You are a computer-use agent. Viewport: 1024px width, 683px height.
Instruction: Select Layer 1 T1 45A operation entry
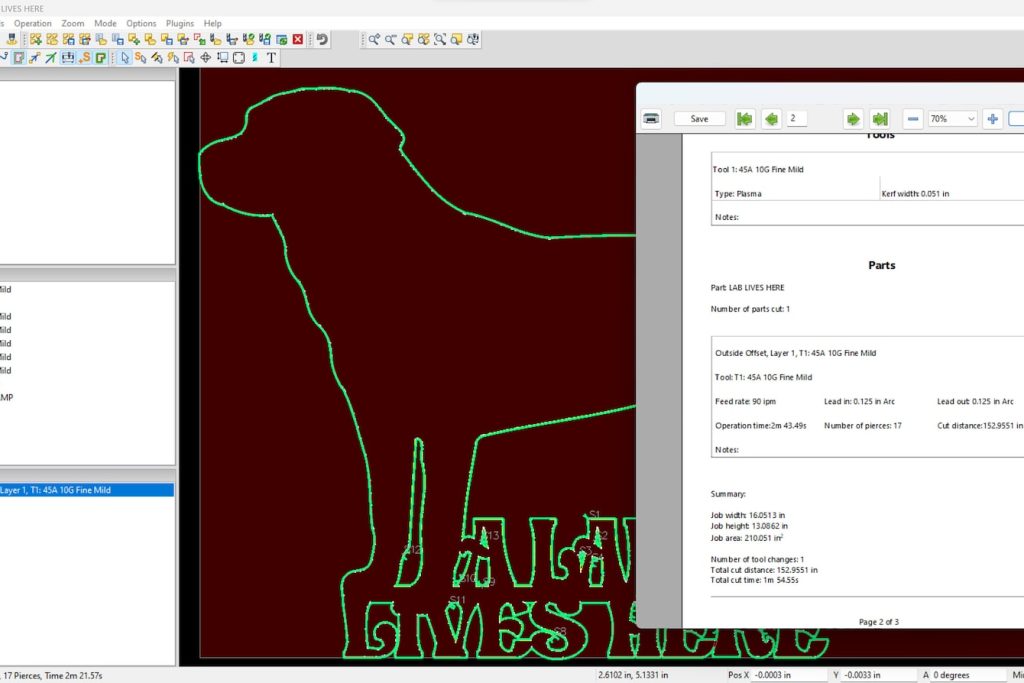tap(86, 490)
